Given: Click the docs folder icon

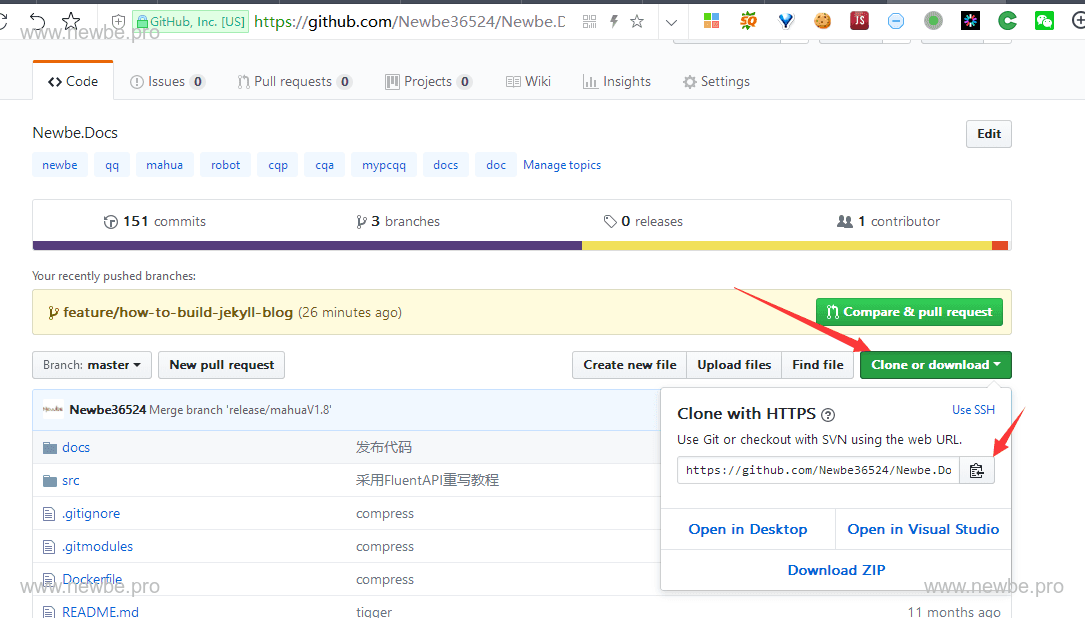Looking at the screenshot, I should pyautogui.click(x=50, y=447).
